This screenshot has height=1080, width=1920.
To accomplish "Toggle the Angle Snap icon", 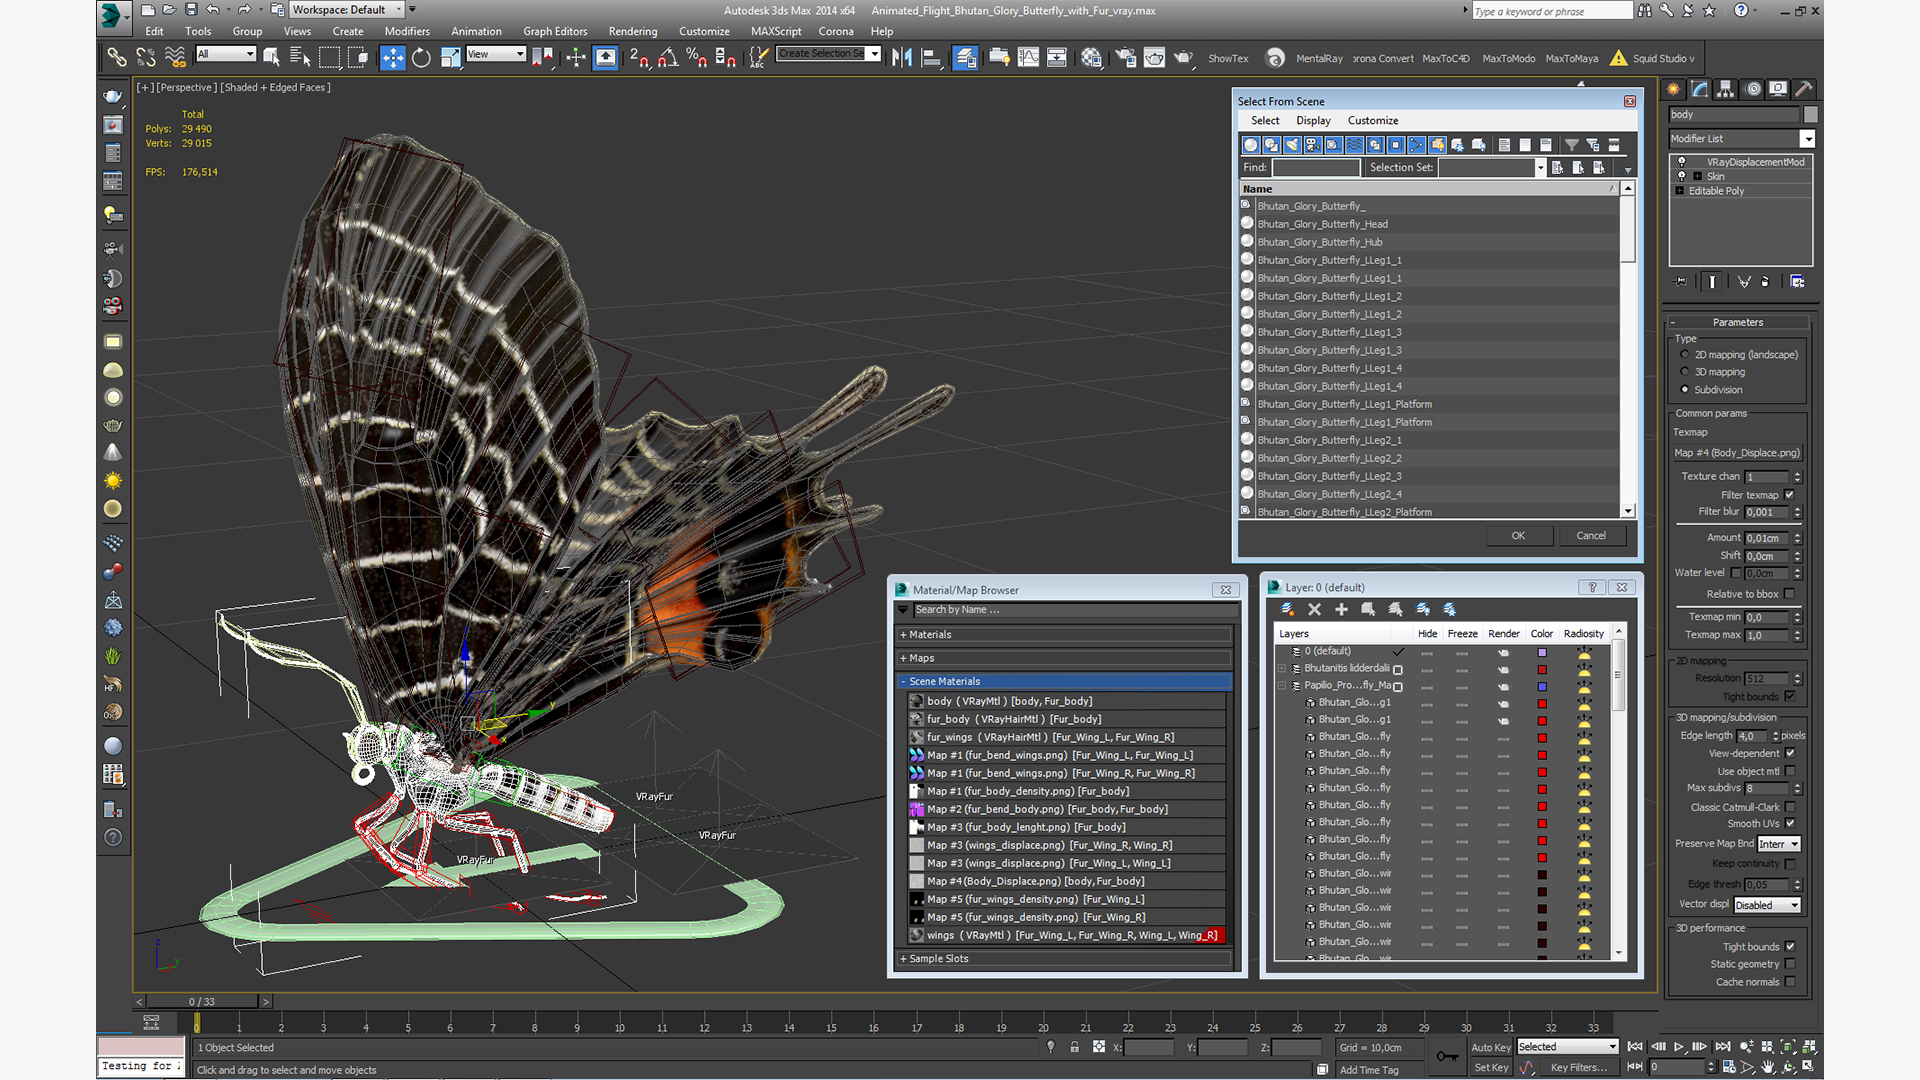I will point(668,57).
